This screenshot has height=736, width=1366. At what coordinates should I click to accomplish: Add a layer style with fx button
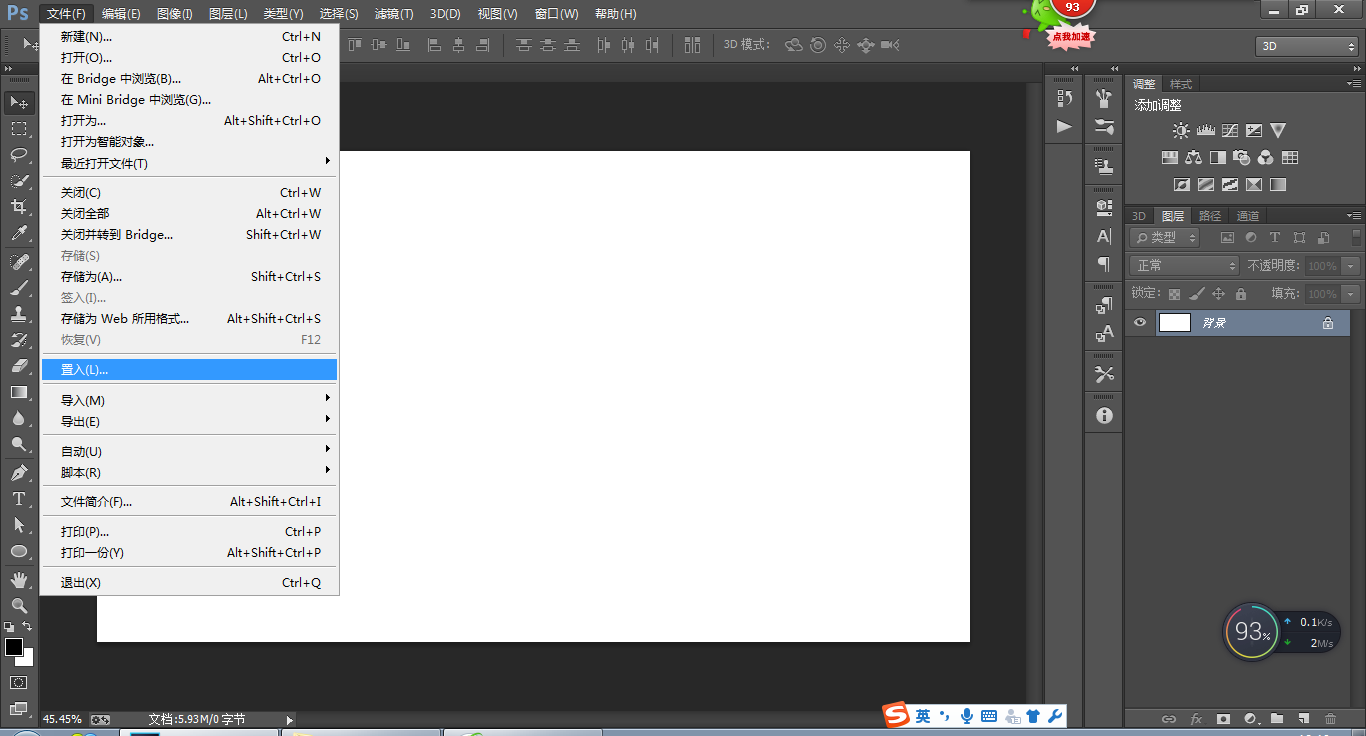[1196, 719]
